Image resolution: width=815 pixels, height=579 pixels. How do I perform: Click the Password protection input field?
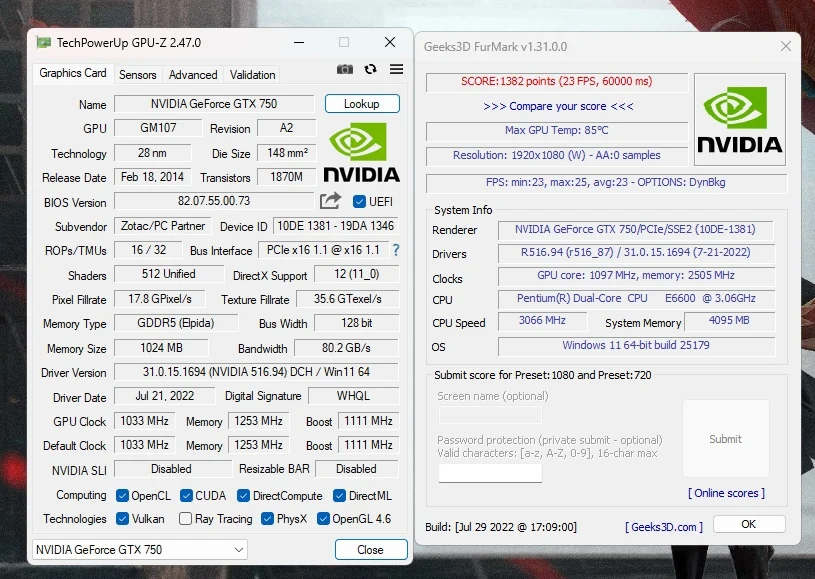pyautogui.click(x=490, y=473)
